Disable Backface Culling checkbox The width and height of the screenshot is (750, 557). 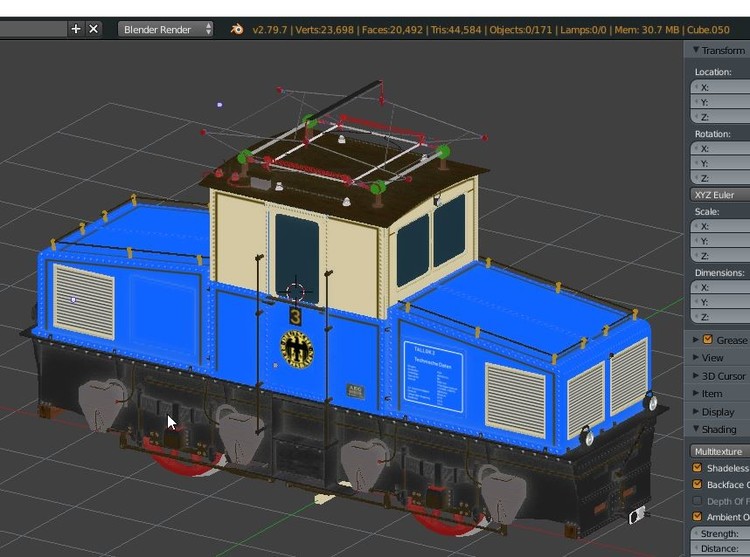point(698,484)
